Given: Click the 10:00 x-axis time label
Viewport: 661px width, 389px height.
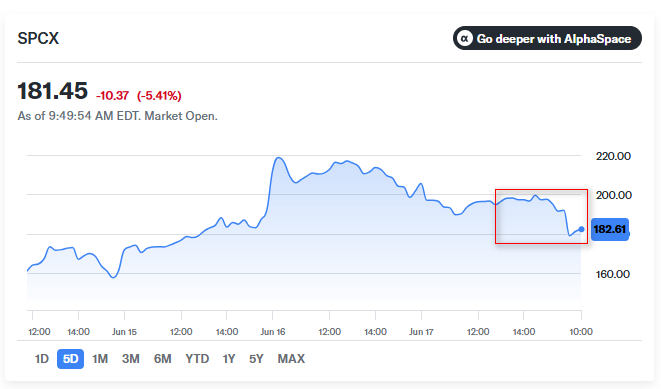Looking at the screenshot, I should tap(581, 332).
